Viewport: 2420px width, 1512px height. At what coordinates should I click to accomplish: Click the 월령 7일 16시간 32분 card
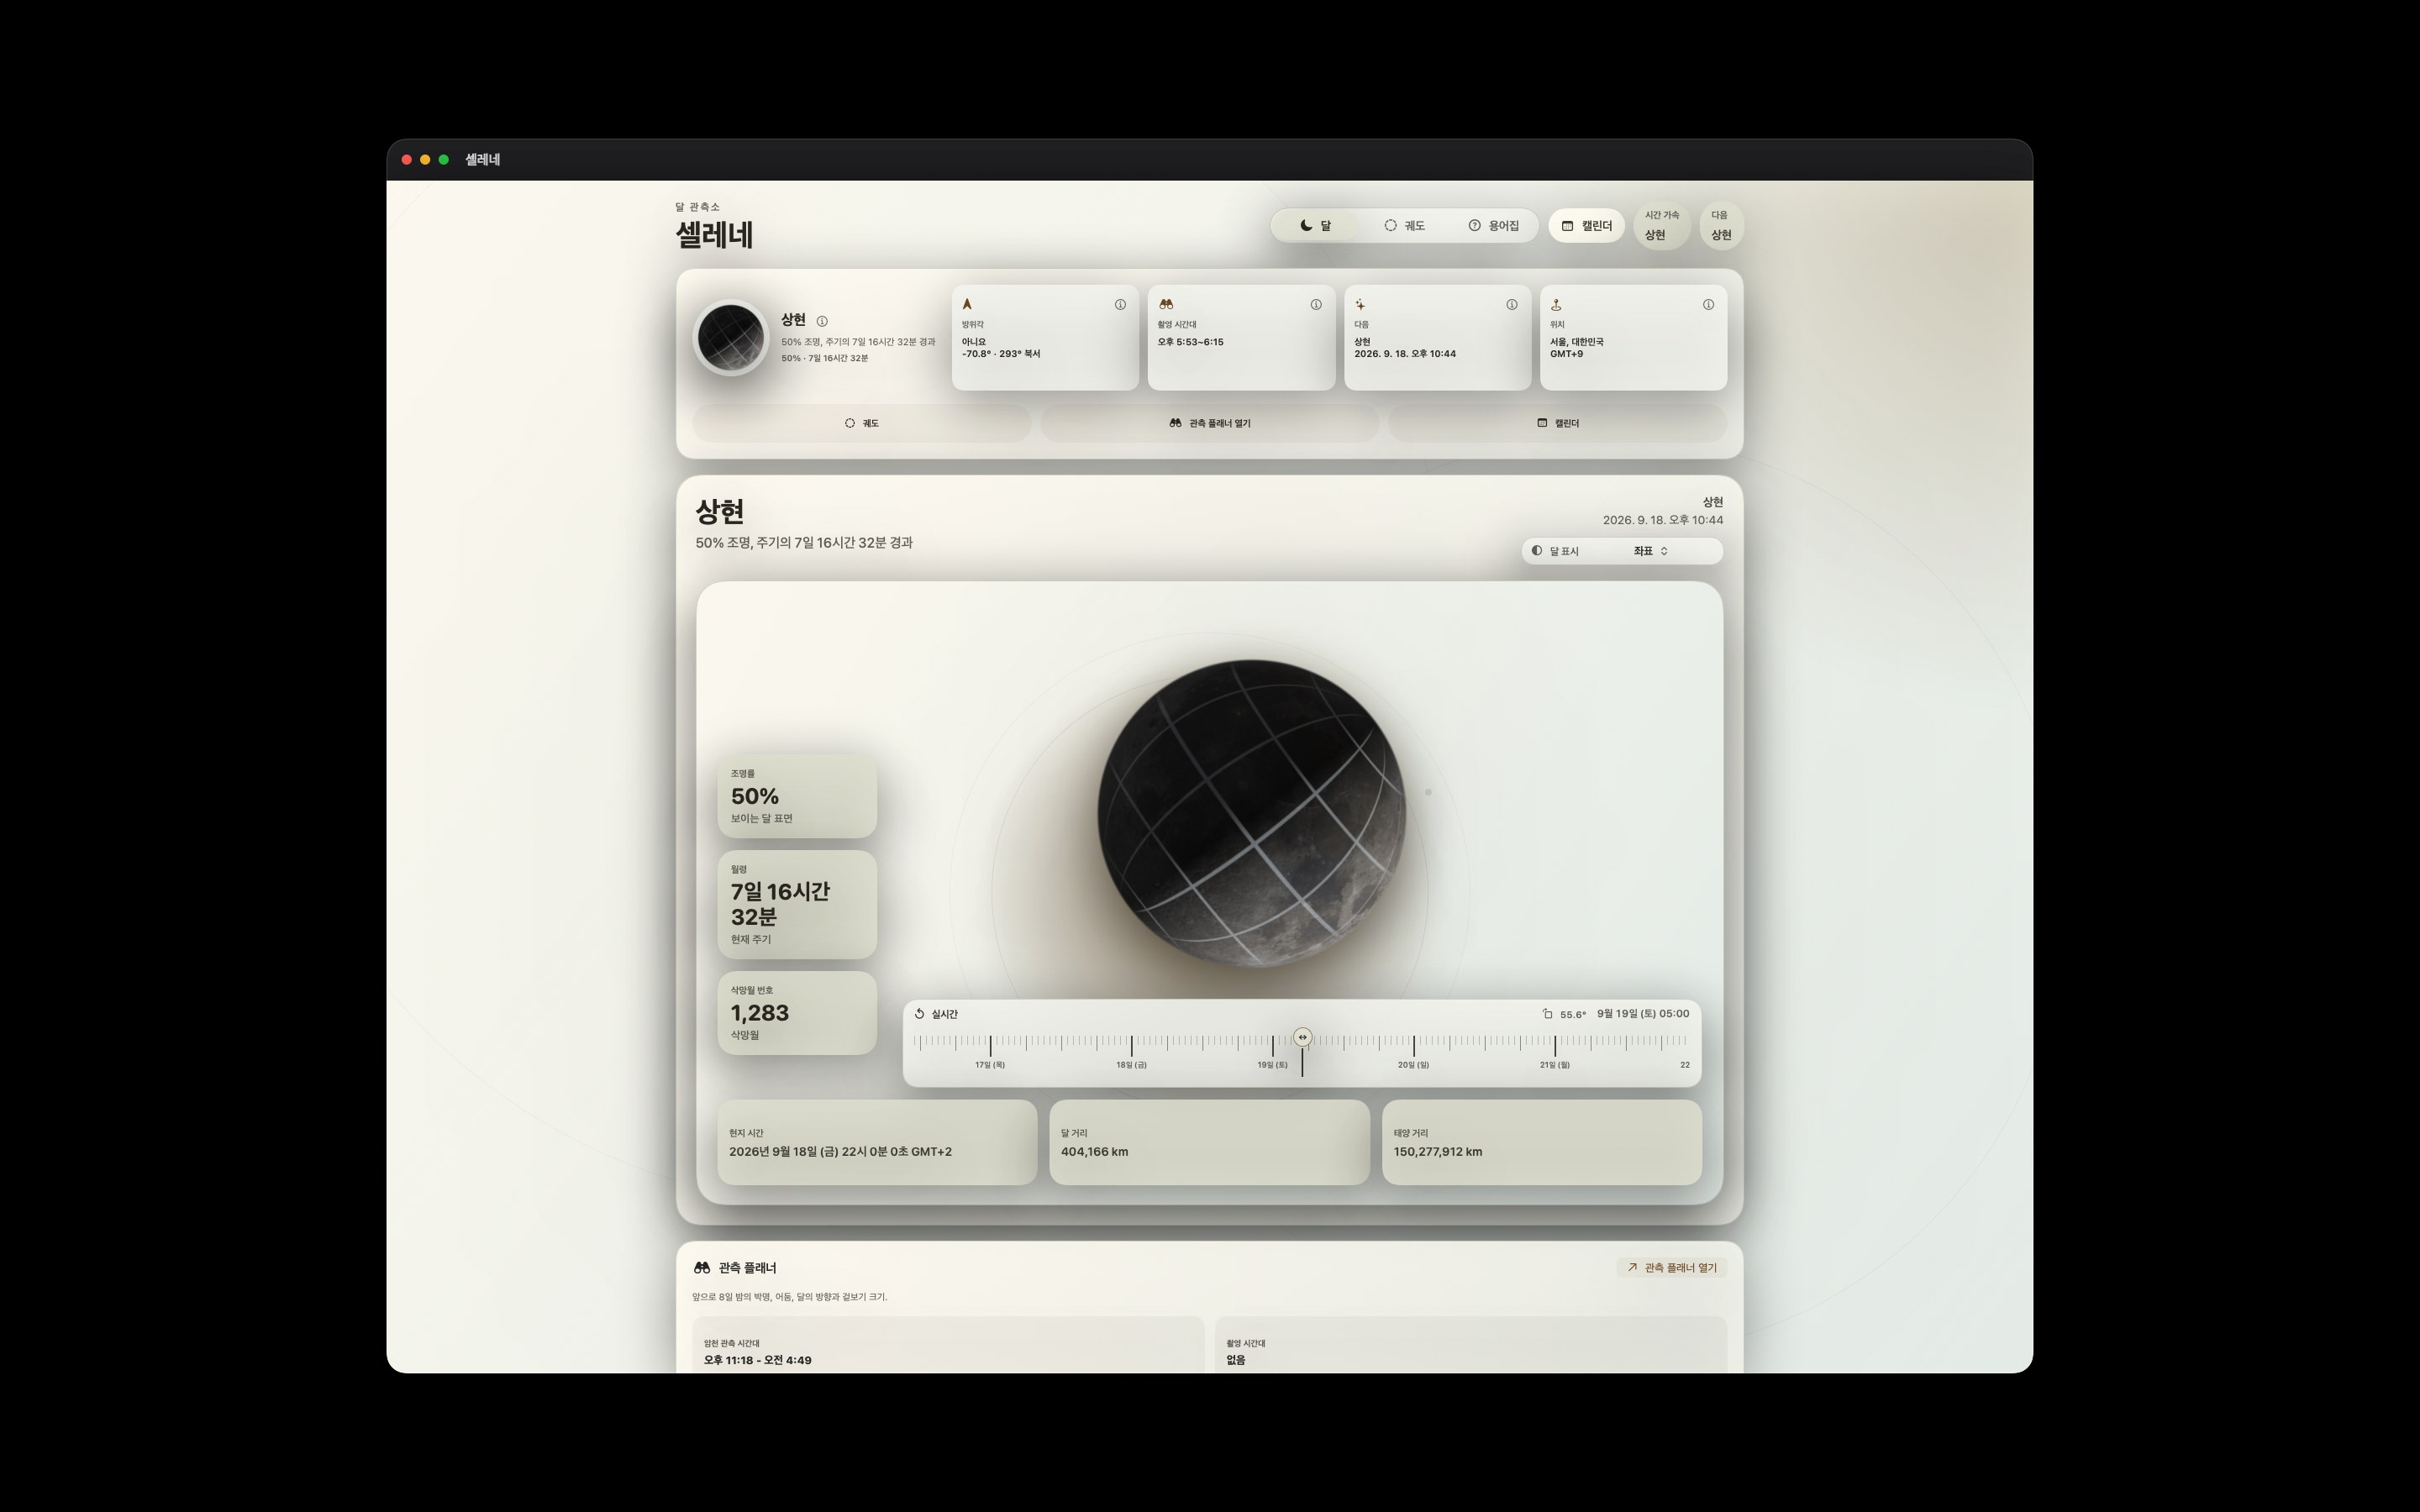[x=797, y=905]
